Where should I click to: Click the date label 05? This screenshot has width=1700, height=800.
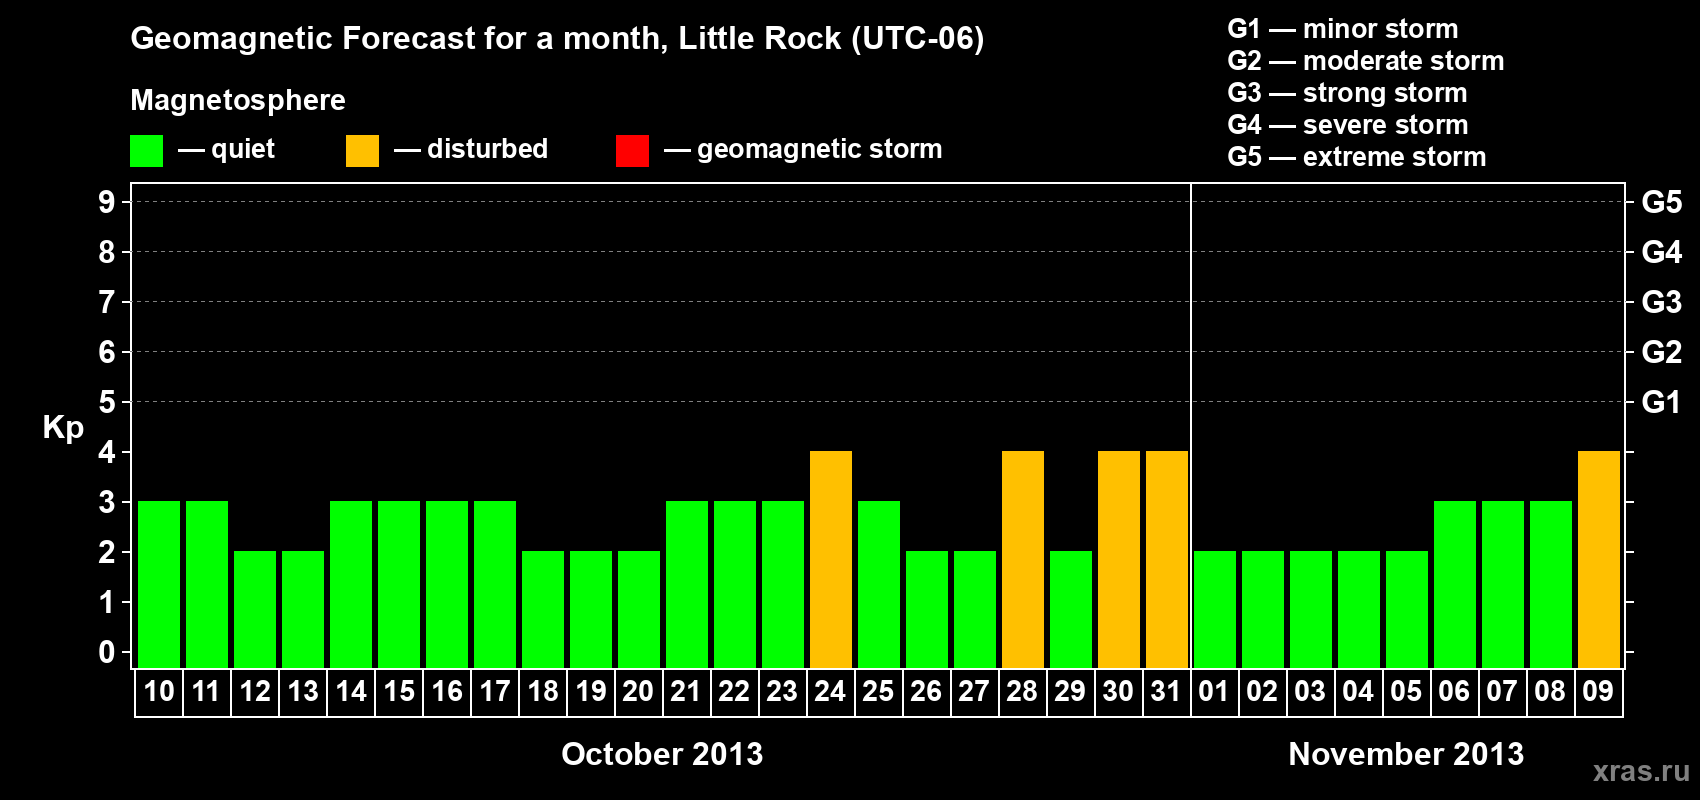(x=1406, y=691)
